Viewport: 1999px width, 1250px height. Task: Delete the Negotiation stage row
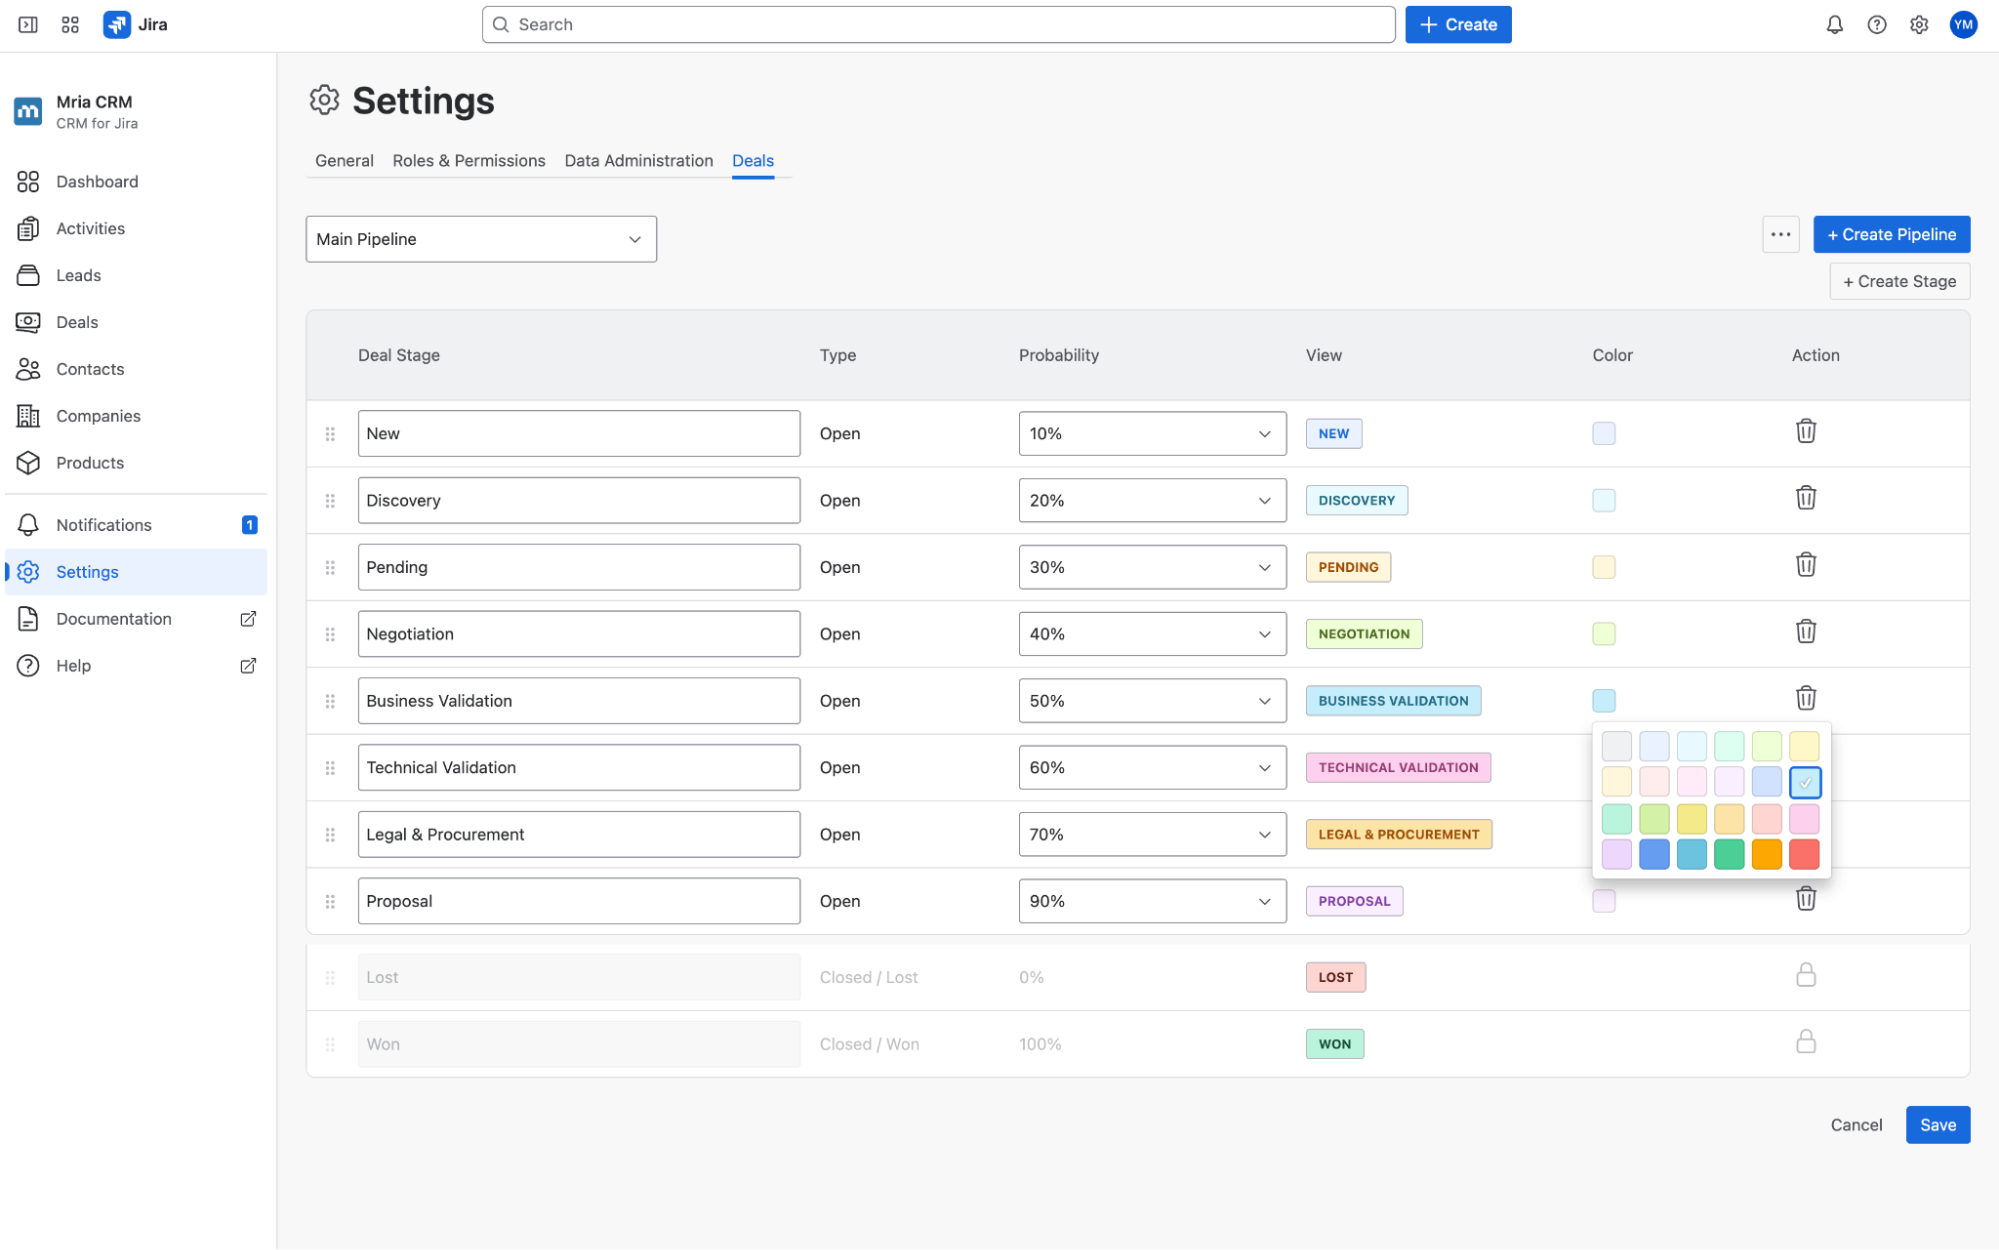coord(1805,632)
